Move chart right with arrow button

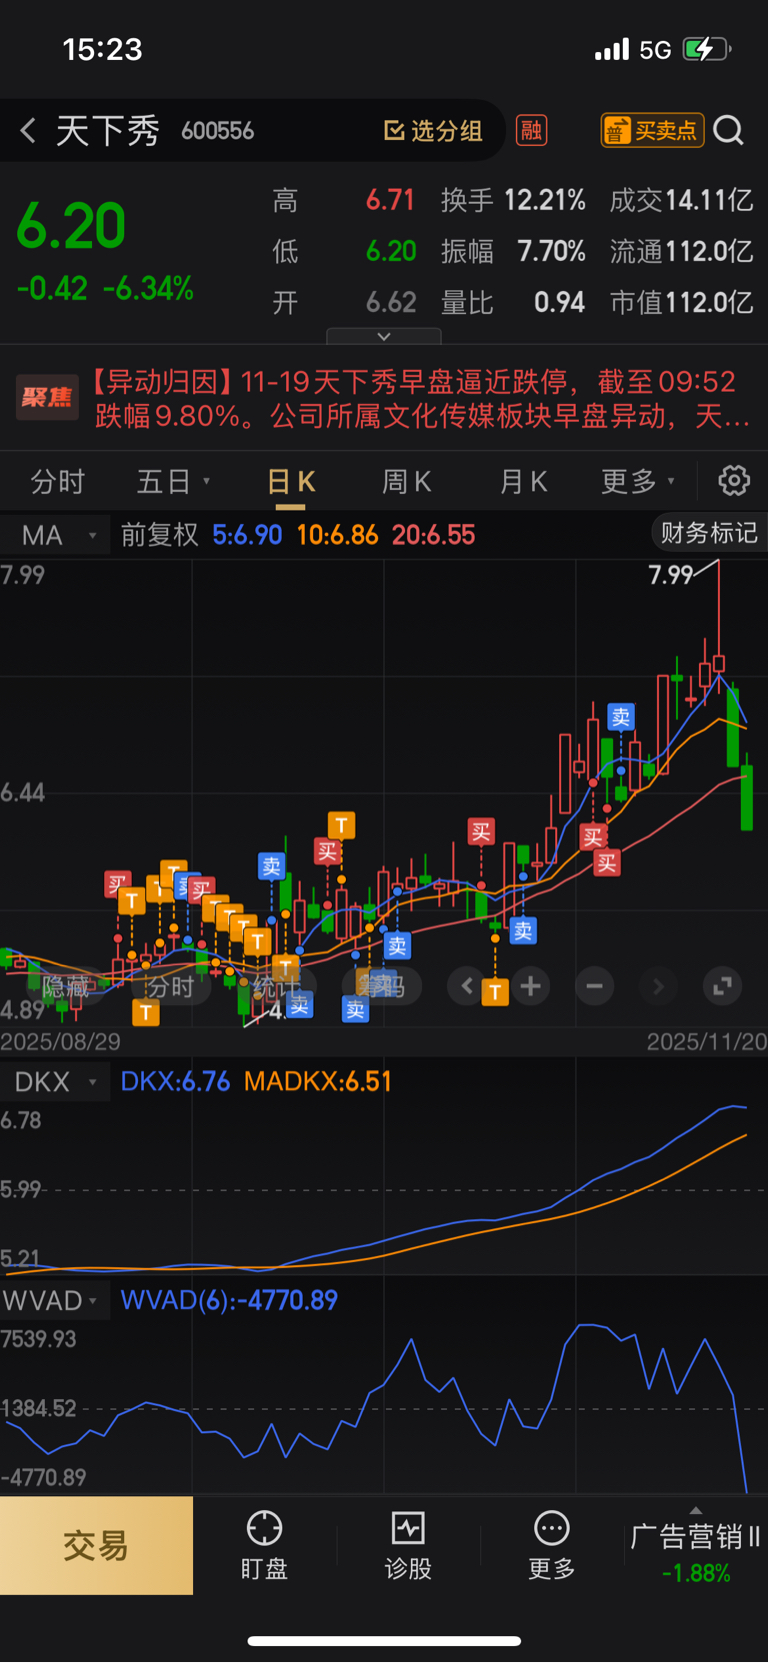click(658, 987)
